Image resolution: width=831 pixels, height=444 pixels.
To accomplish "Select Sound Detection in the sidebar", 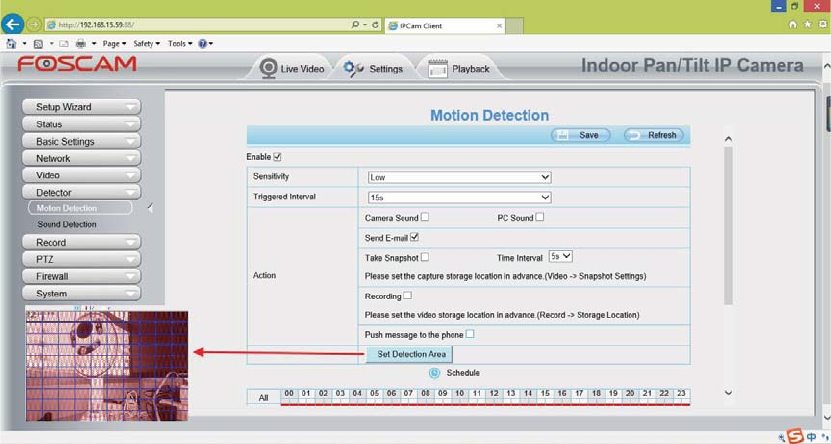I will (67, 224).
